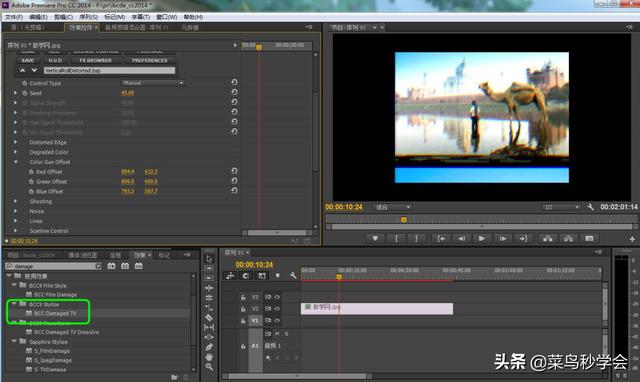
Task: Mark Out point in Program Monitor
Action: click(x=416, y=238)
